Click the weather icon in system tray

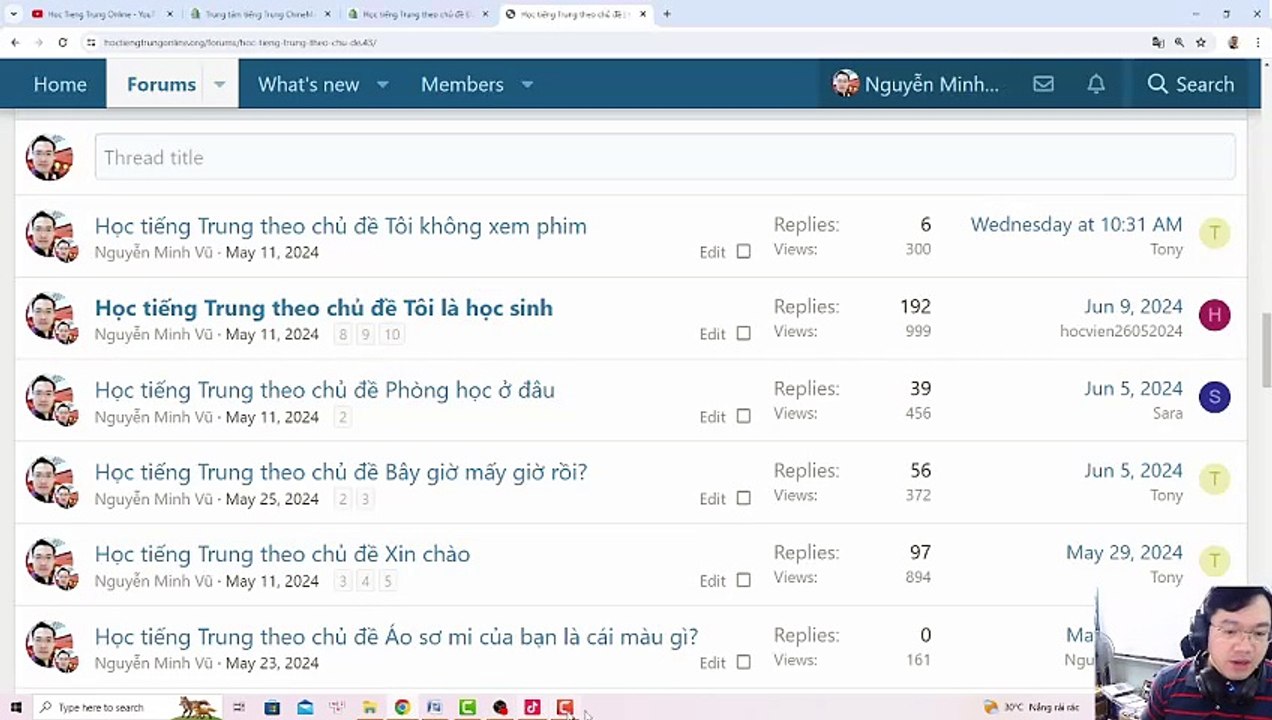[x=990, y=707]
